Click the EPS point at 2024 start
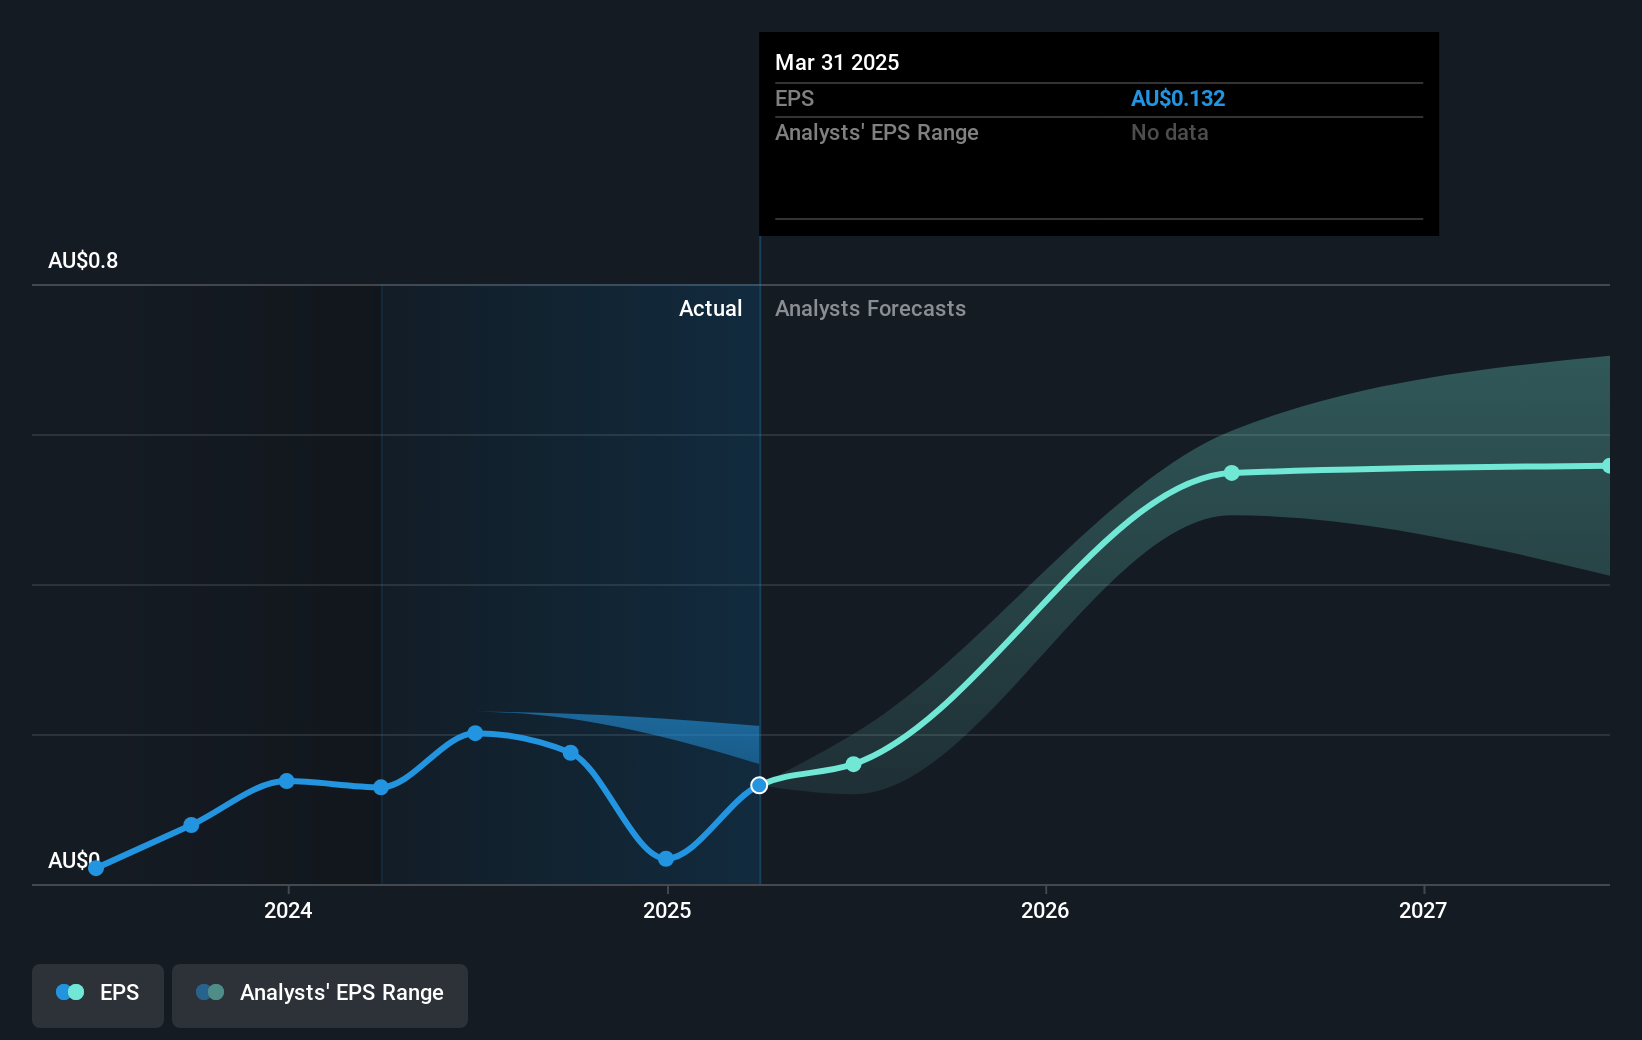 point(286,780)
